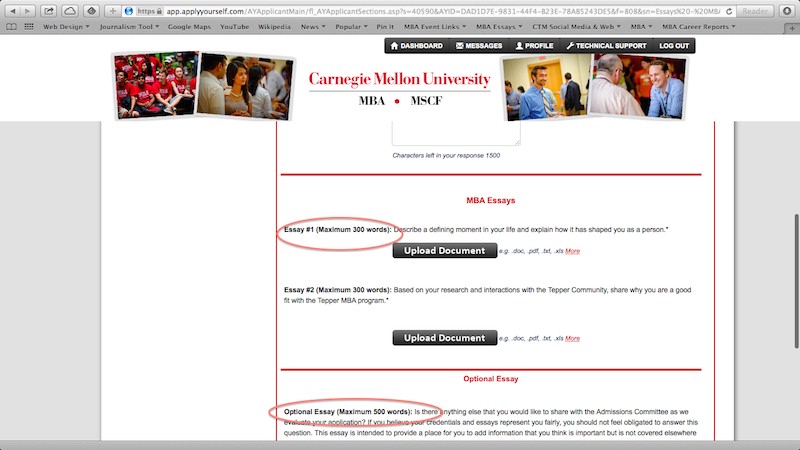This screenshot has height=450, width=800.
Task: Open the Wikipedia bookmark
Action: [274, 27]
